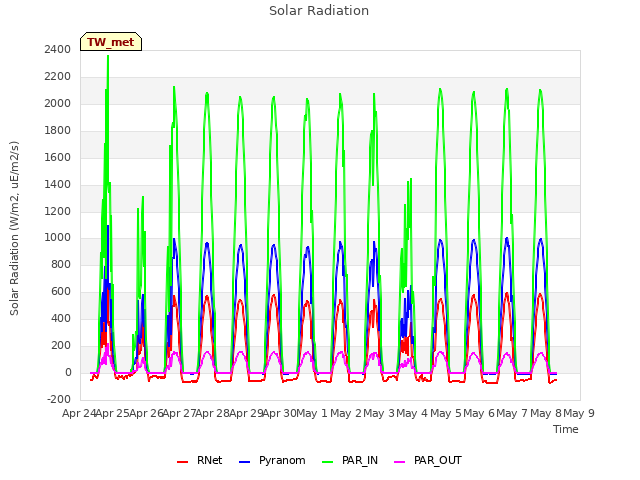Click the May 4 date tick label
This screenshot has width=640, height=480.
pyautogui.click(x=412, y=413)
